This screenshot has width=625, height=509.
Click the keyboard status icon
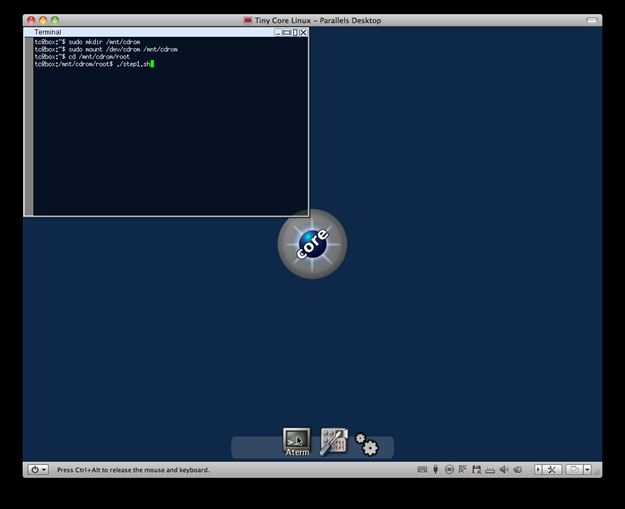(422, 470)
